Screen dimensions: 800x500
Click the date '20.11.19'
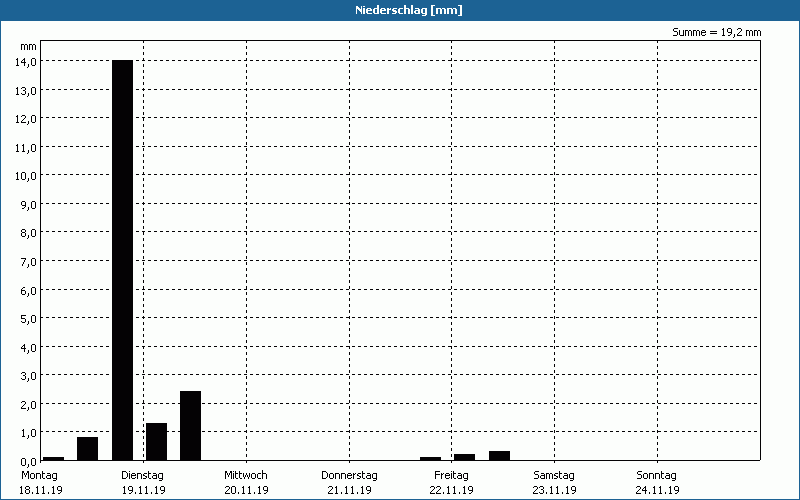[x=246, y=490]
